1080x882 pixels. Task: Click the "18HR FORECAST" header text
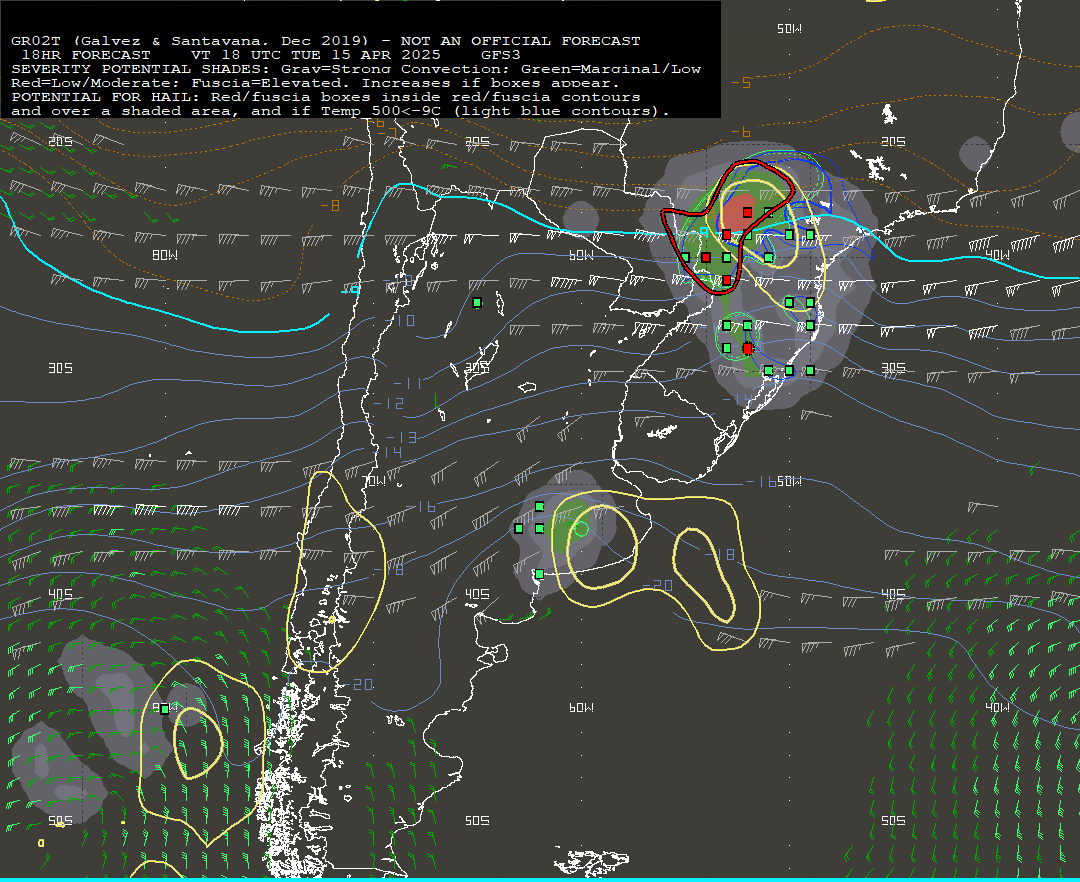pyautogui.click(x=86, y=55)
